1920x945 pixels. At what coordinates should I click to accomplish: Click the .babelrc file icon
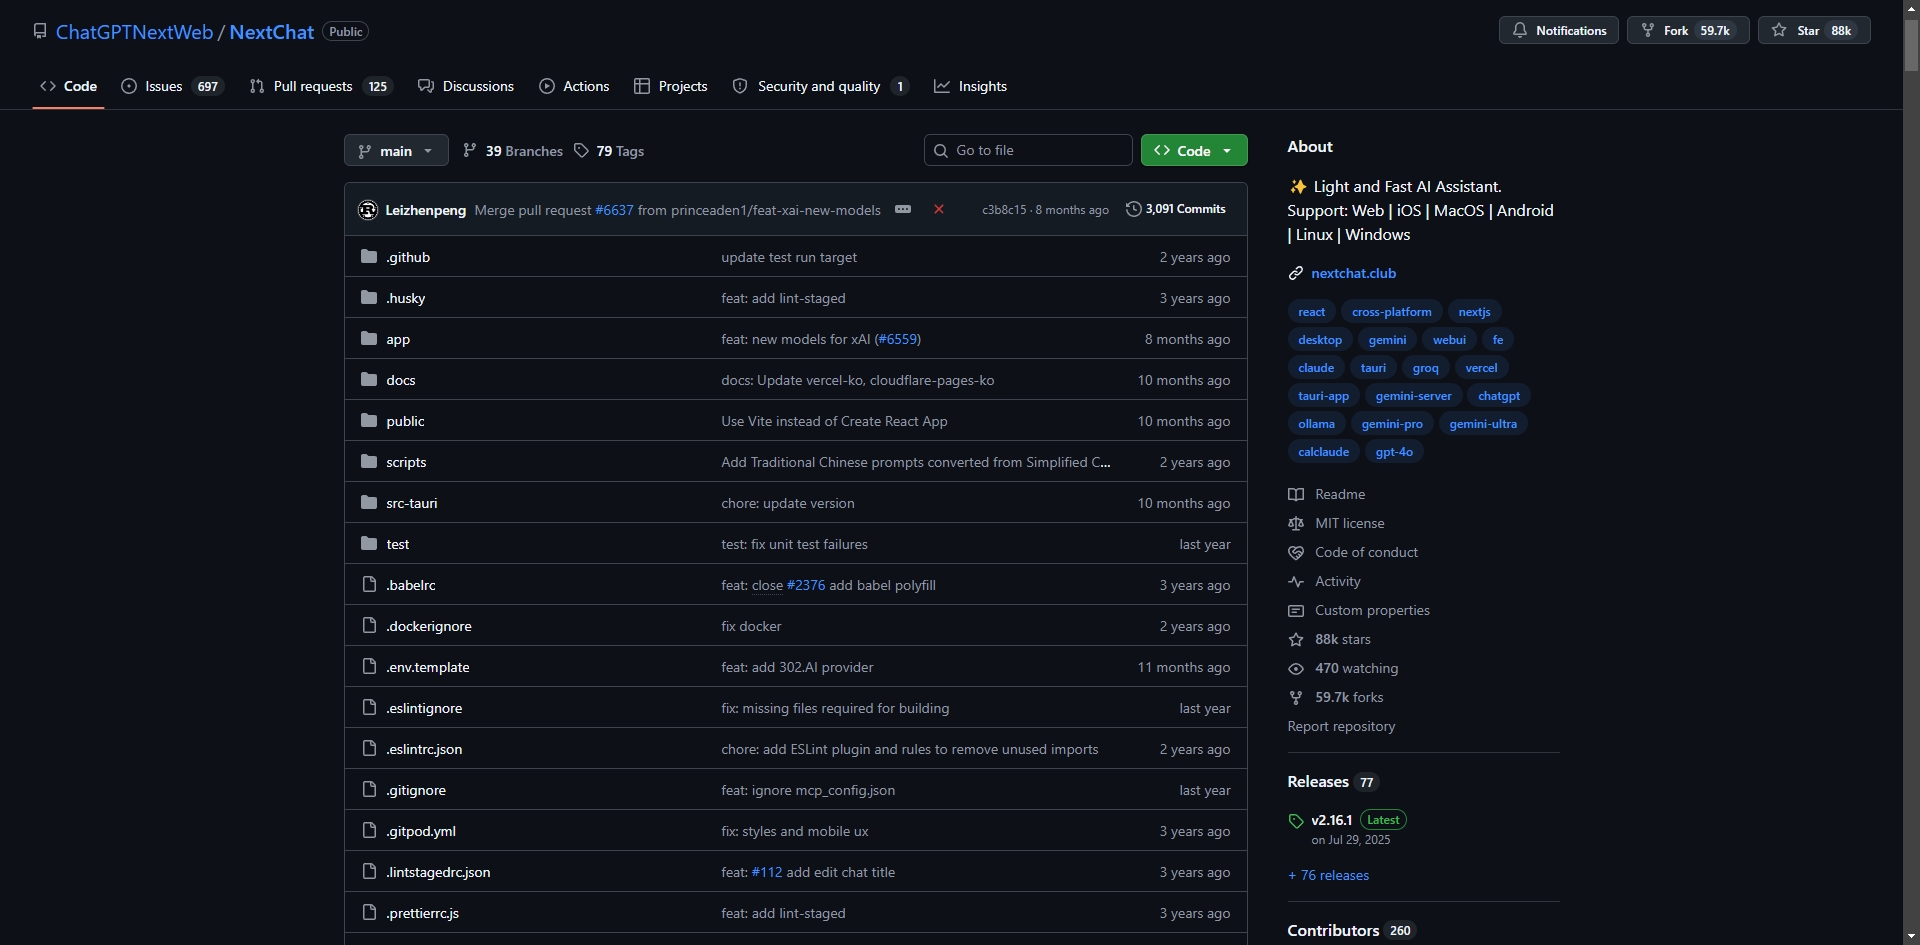point(369,584)
